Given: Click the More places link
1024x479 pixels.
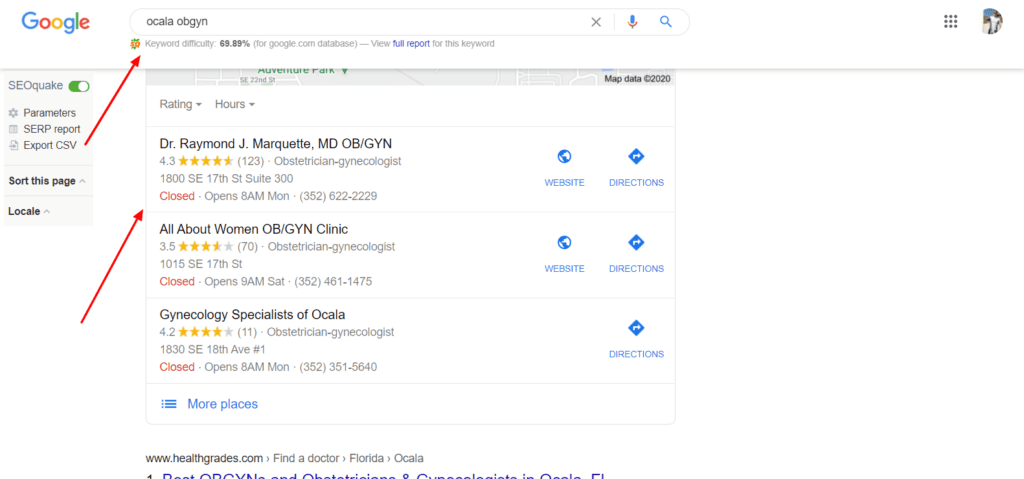Looking at the screenshot, I should click(223, 404).
